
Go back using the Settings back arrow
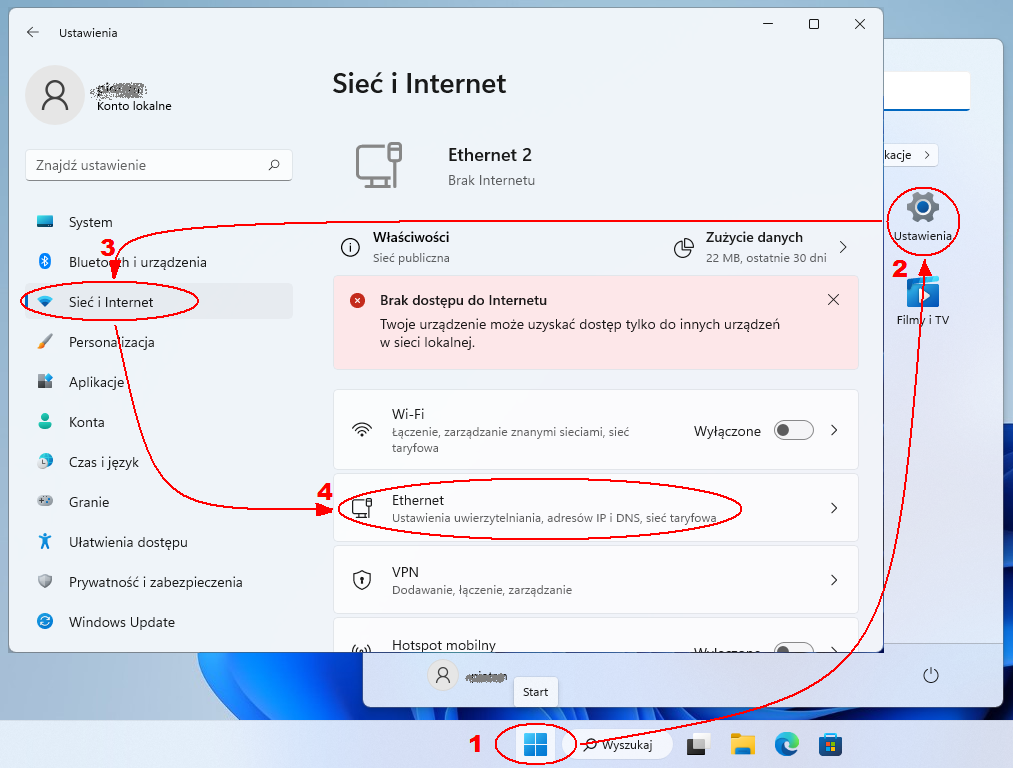[33, 32]
